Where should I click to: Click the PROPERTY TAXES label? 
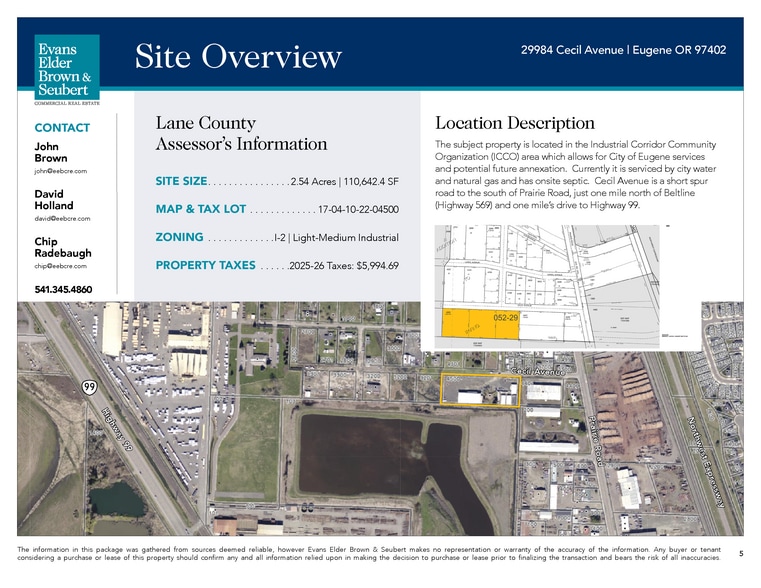click(205, 265)
